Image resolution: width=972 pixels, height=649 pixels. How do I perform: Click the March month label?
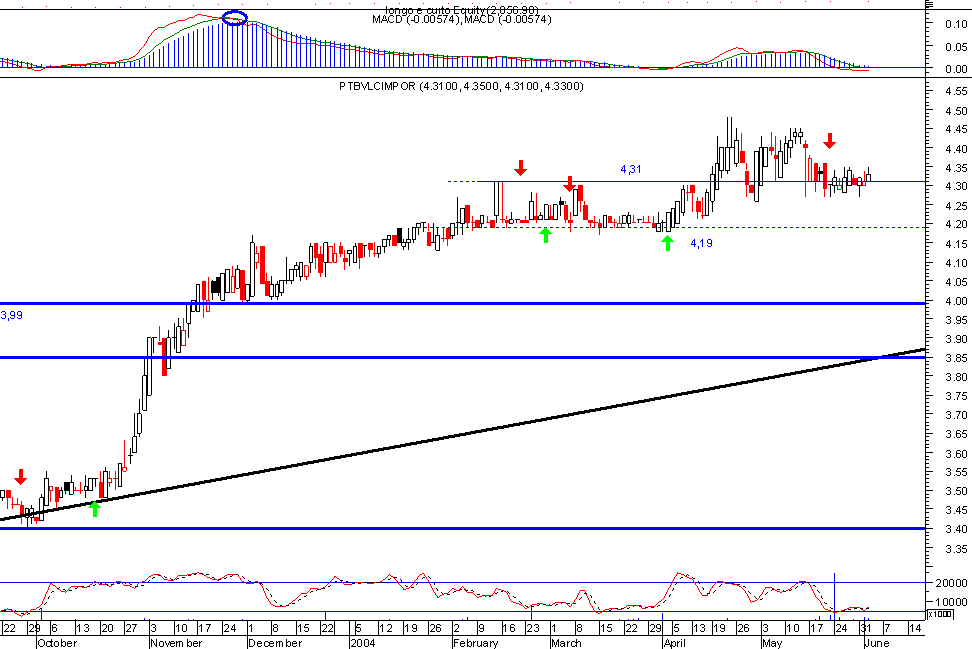(566, 643)
